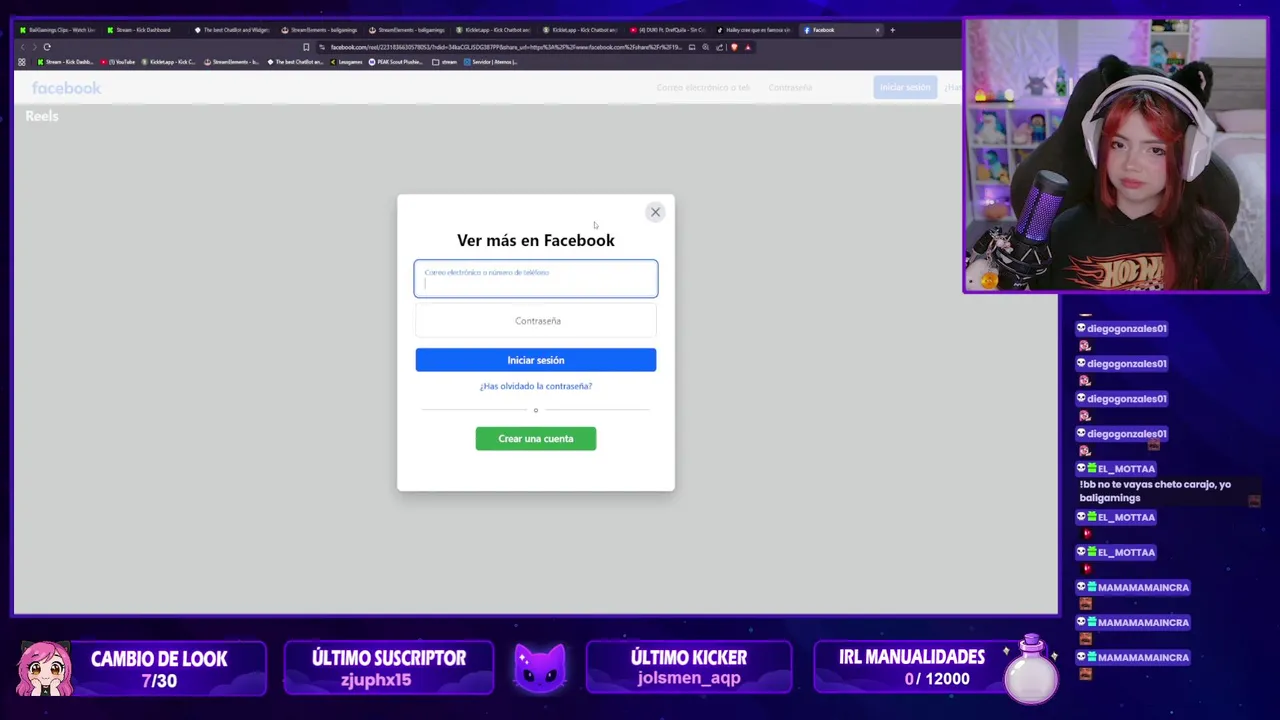Viewport: 1280px width, 720px height.
Task: Switch to the first StreamElements - baligamings tab
Action: point(319,30)
